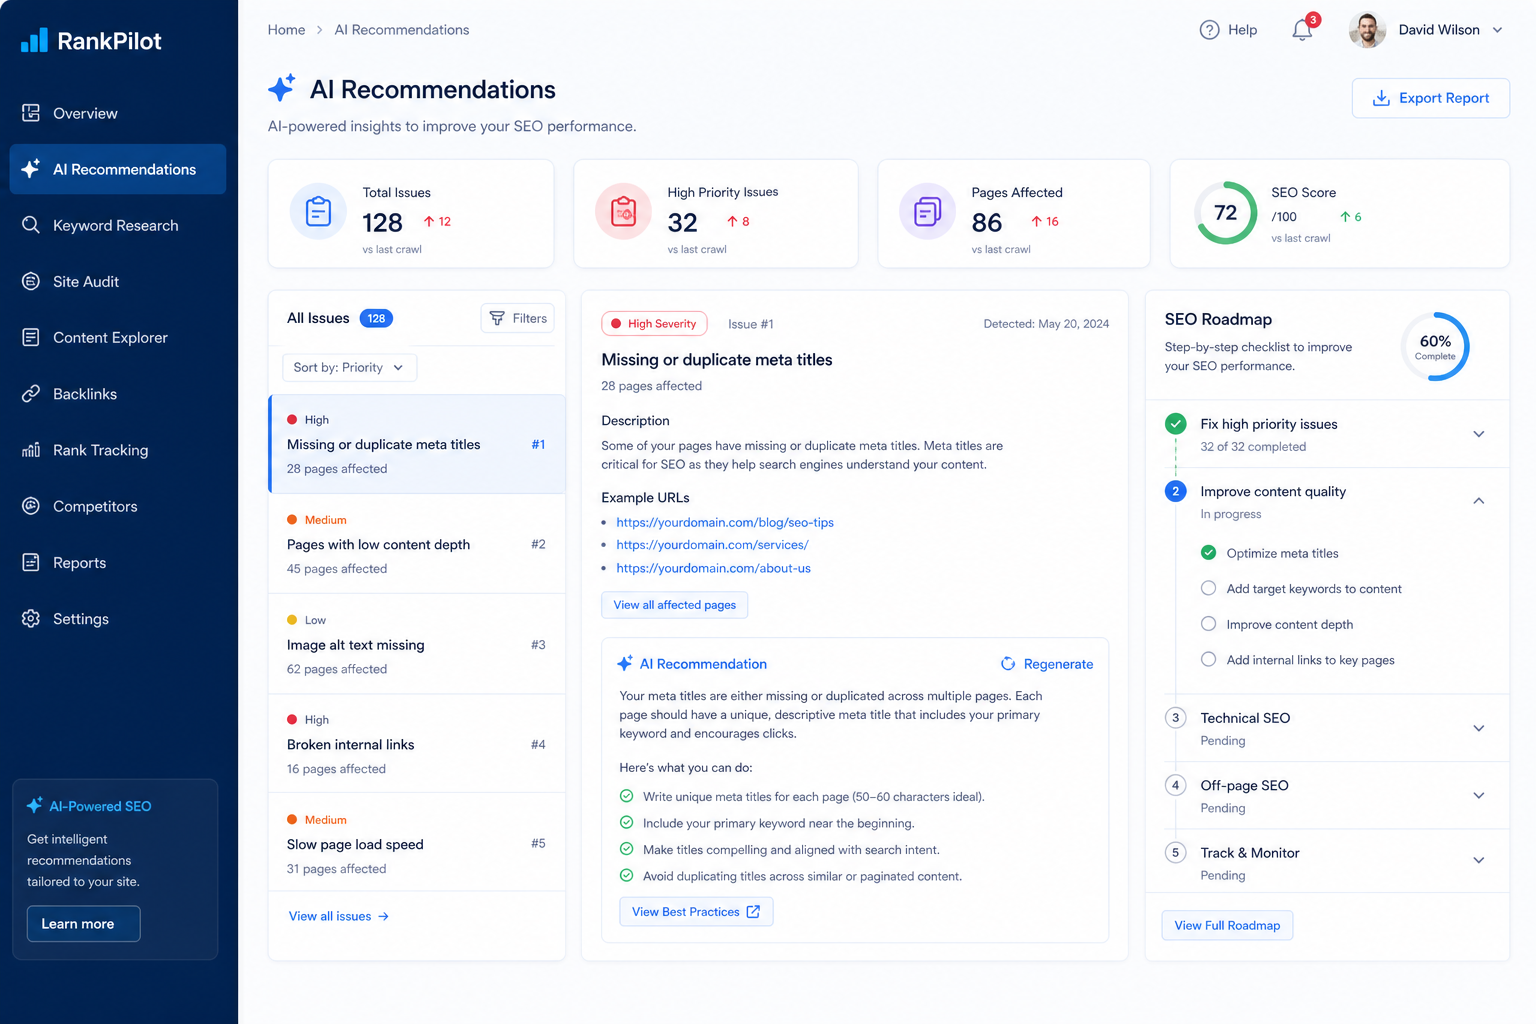
Task: Click the Overview layout icon
Action: 31,113
